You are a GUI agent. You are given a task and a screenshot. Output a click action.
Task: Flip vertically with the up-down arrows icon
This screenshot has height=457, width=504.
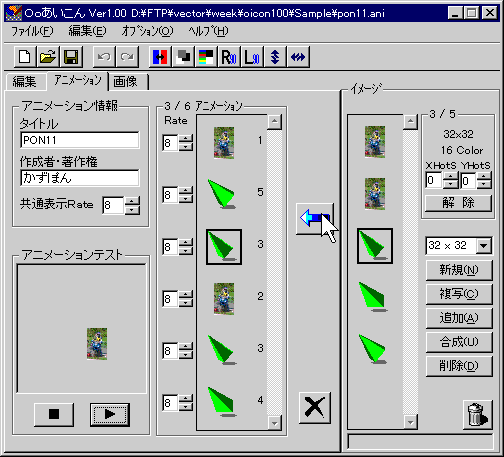click(x=275, y=57)
